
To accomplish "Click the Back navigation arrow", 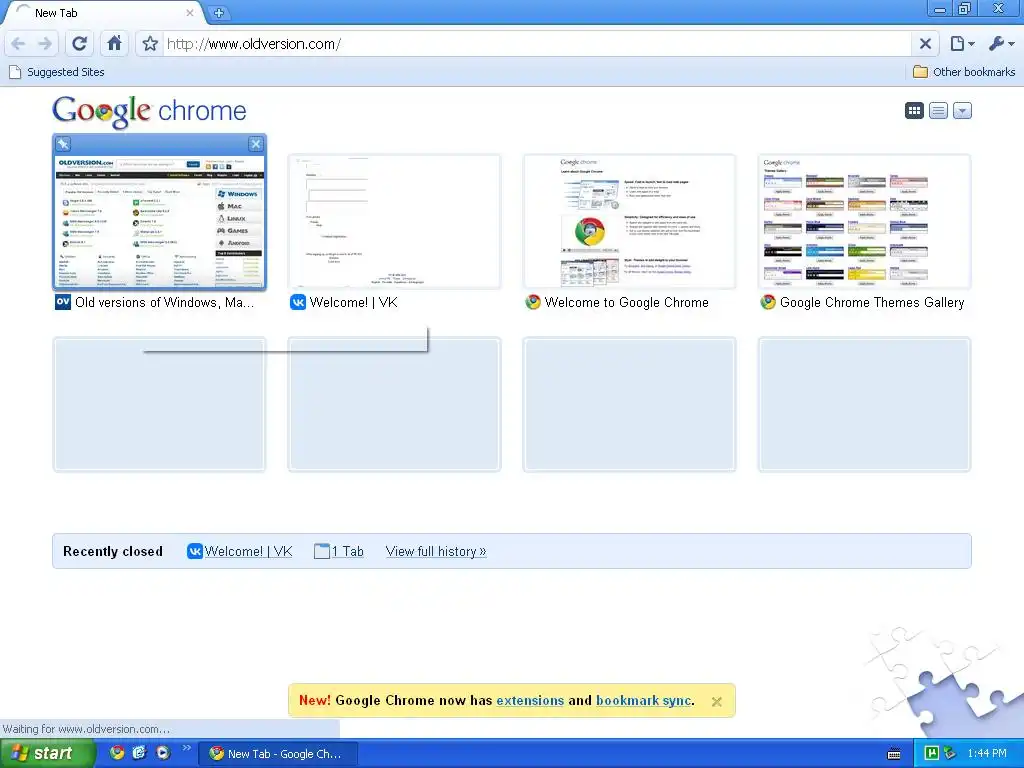I will click(x=18, y=44).
